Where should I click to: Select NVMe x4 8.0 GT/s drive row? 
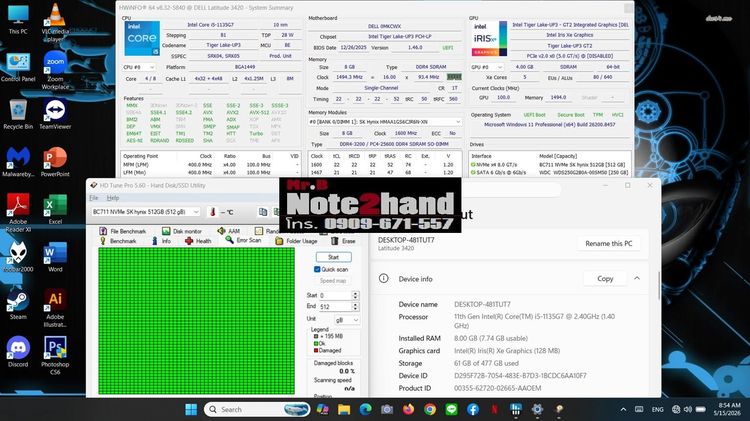549,165
